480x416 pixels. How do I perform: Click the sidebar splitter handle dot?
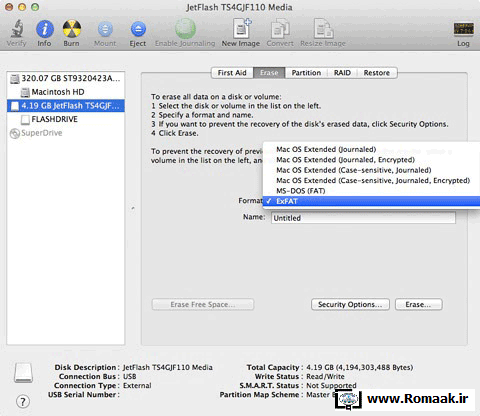pyautogui.click(x=133, y=208)
